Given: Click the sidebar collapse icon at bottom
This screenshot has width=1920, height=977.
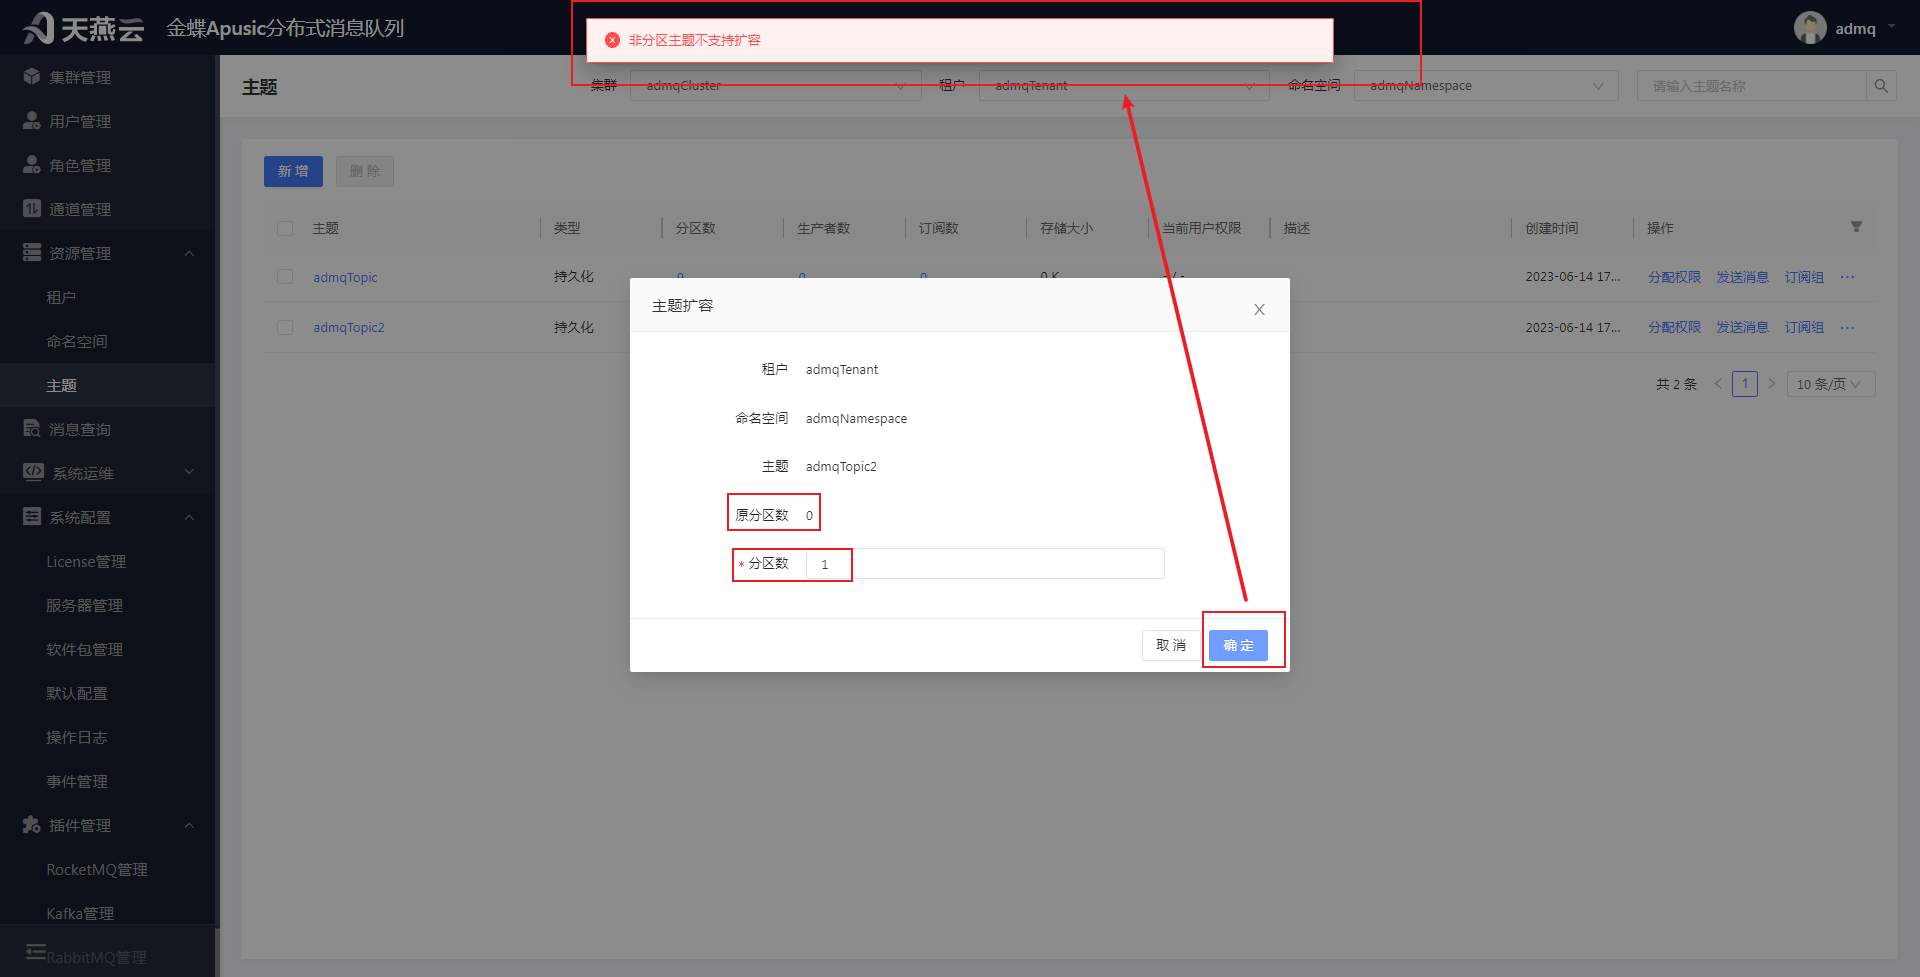Looking at the screenshot, I should tap(35, 951).
